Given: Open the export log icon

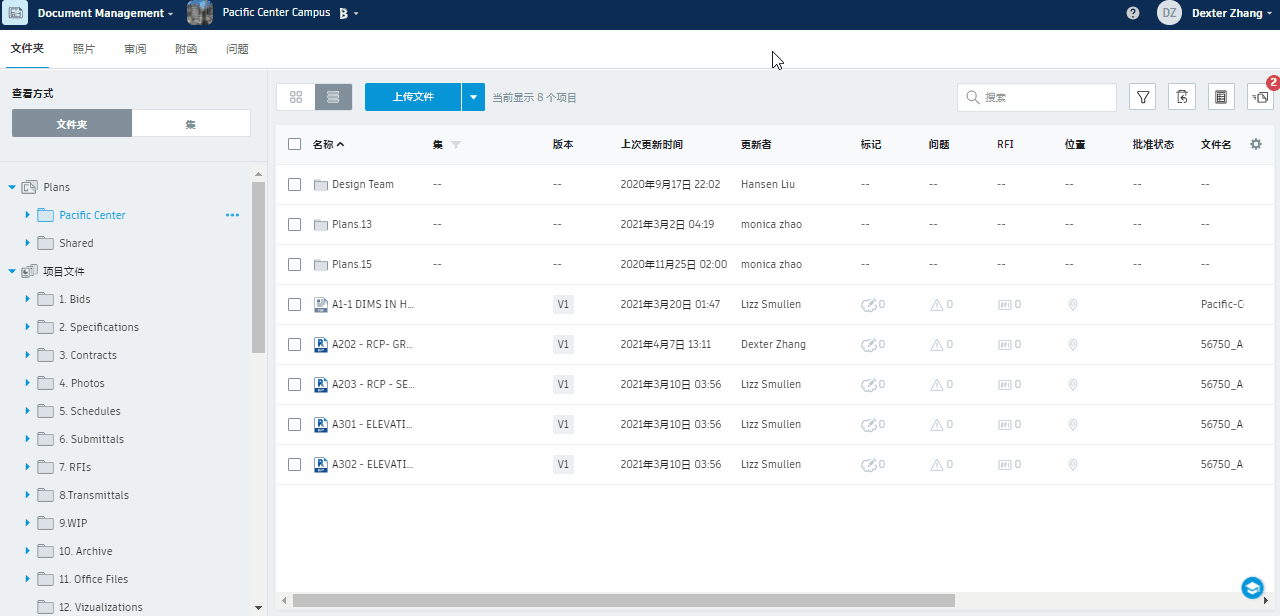Looking at the screenshot, I should coord(1221,97).
